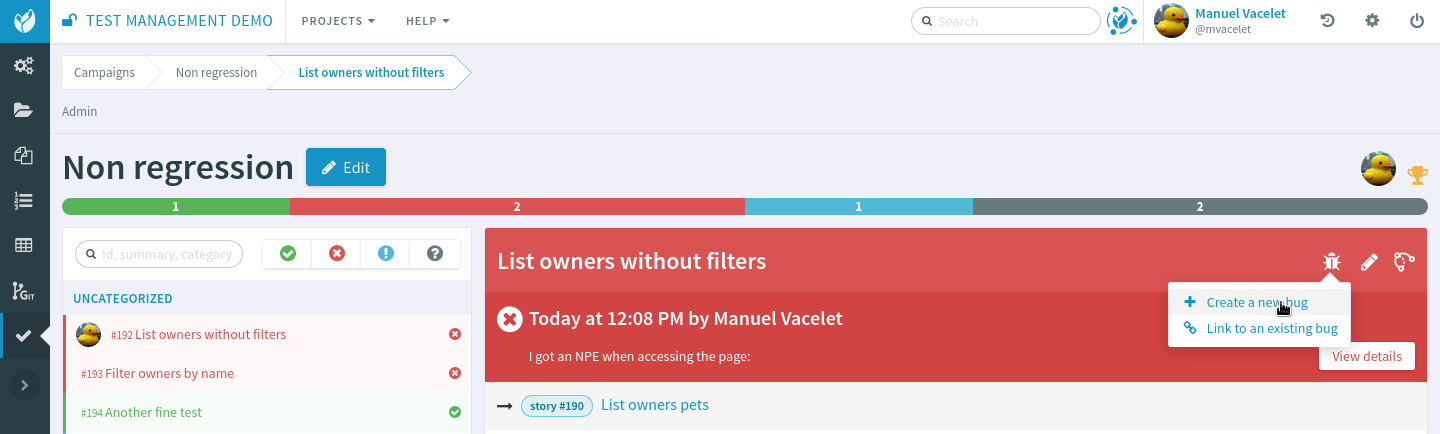The width and height of the screenshot is (1440, 434).
Task: Open the documents folder sidebar icon
Action: click(x=24, y=111)
